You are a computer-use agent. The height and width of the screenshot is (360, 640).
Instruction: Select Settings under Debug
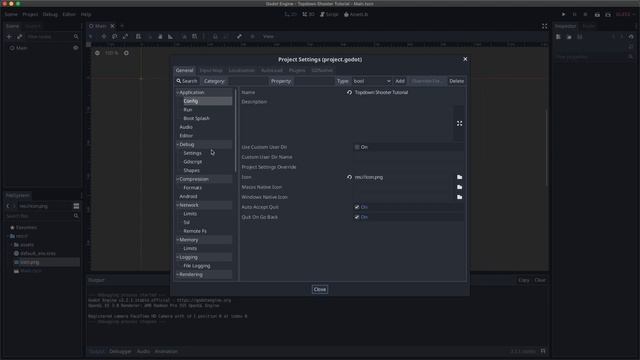[192, 153]
